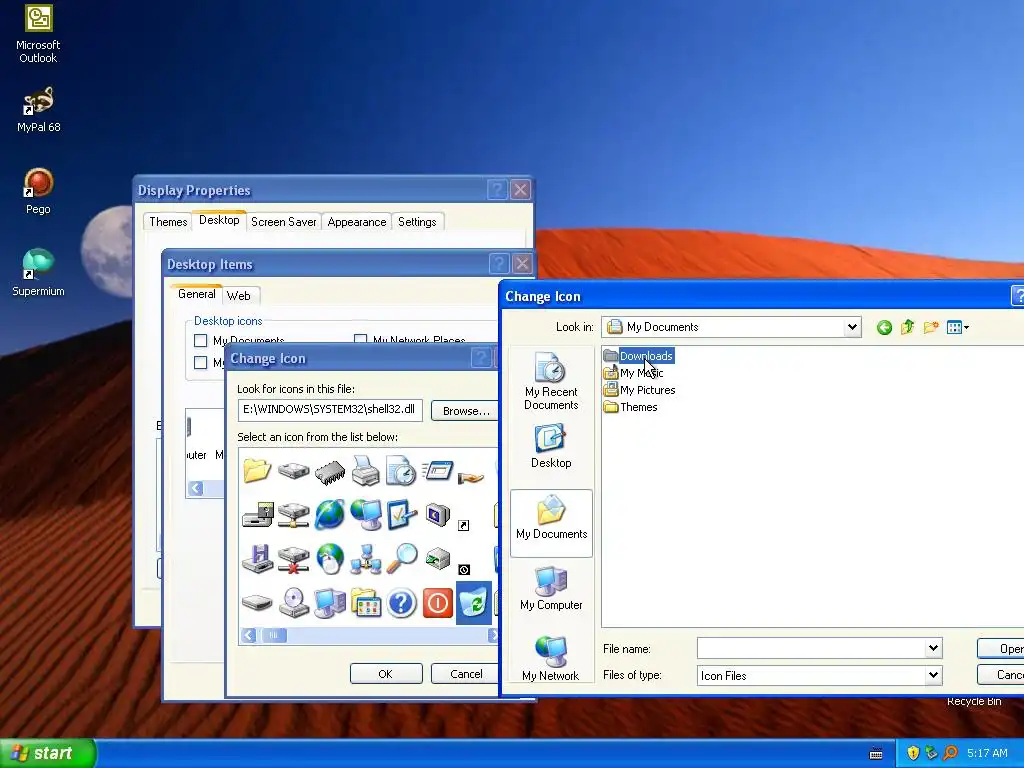The height and width of the screenshot is (768, 1024).
Task: Expand the Look in dropdown
Action: [852, 327]
